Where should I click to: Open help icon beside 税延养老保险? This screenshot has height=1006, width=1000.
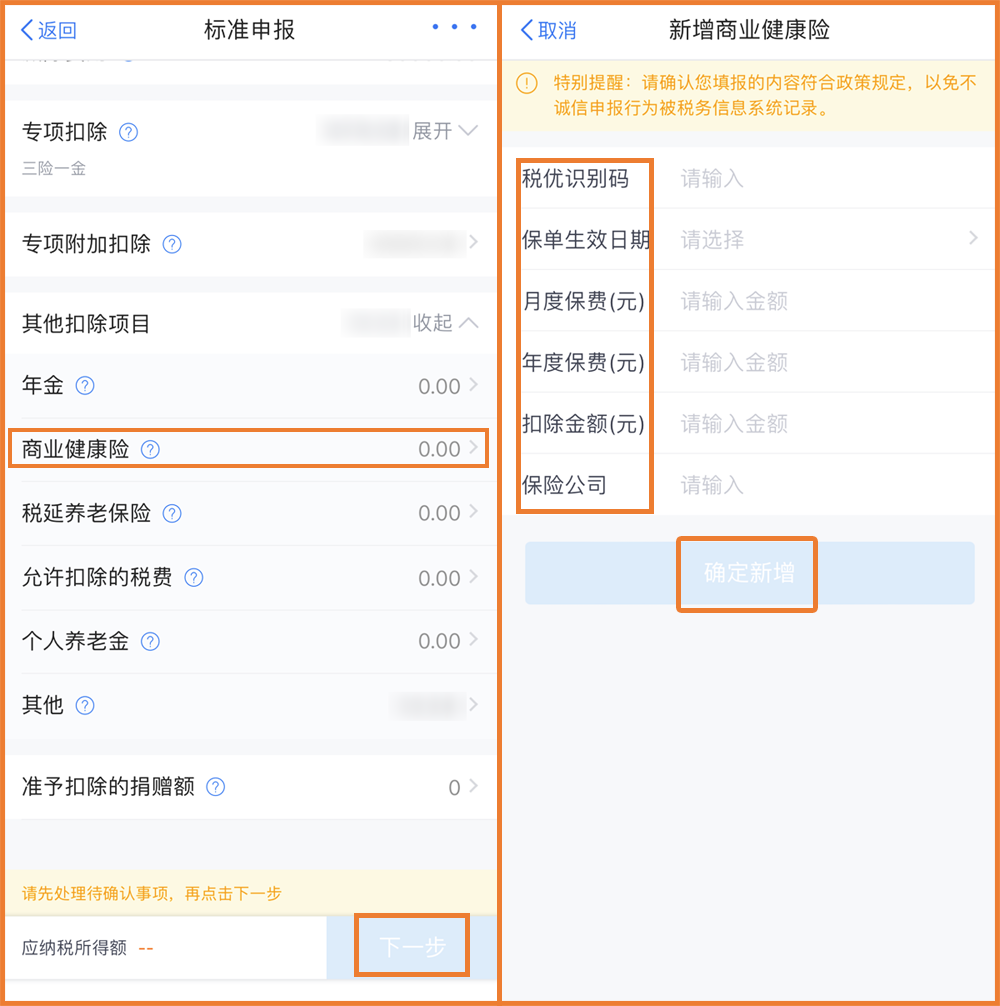(172, 513)
